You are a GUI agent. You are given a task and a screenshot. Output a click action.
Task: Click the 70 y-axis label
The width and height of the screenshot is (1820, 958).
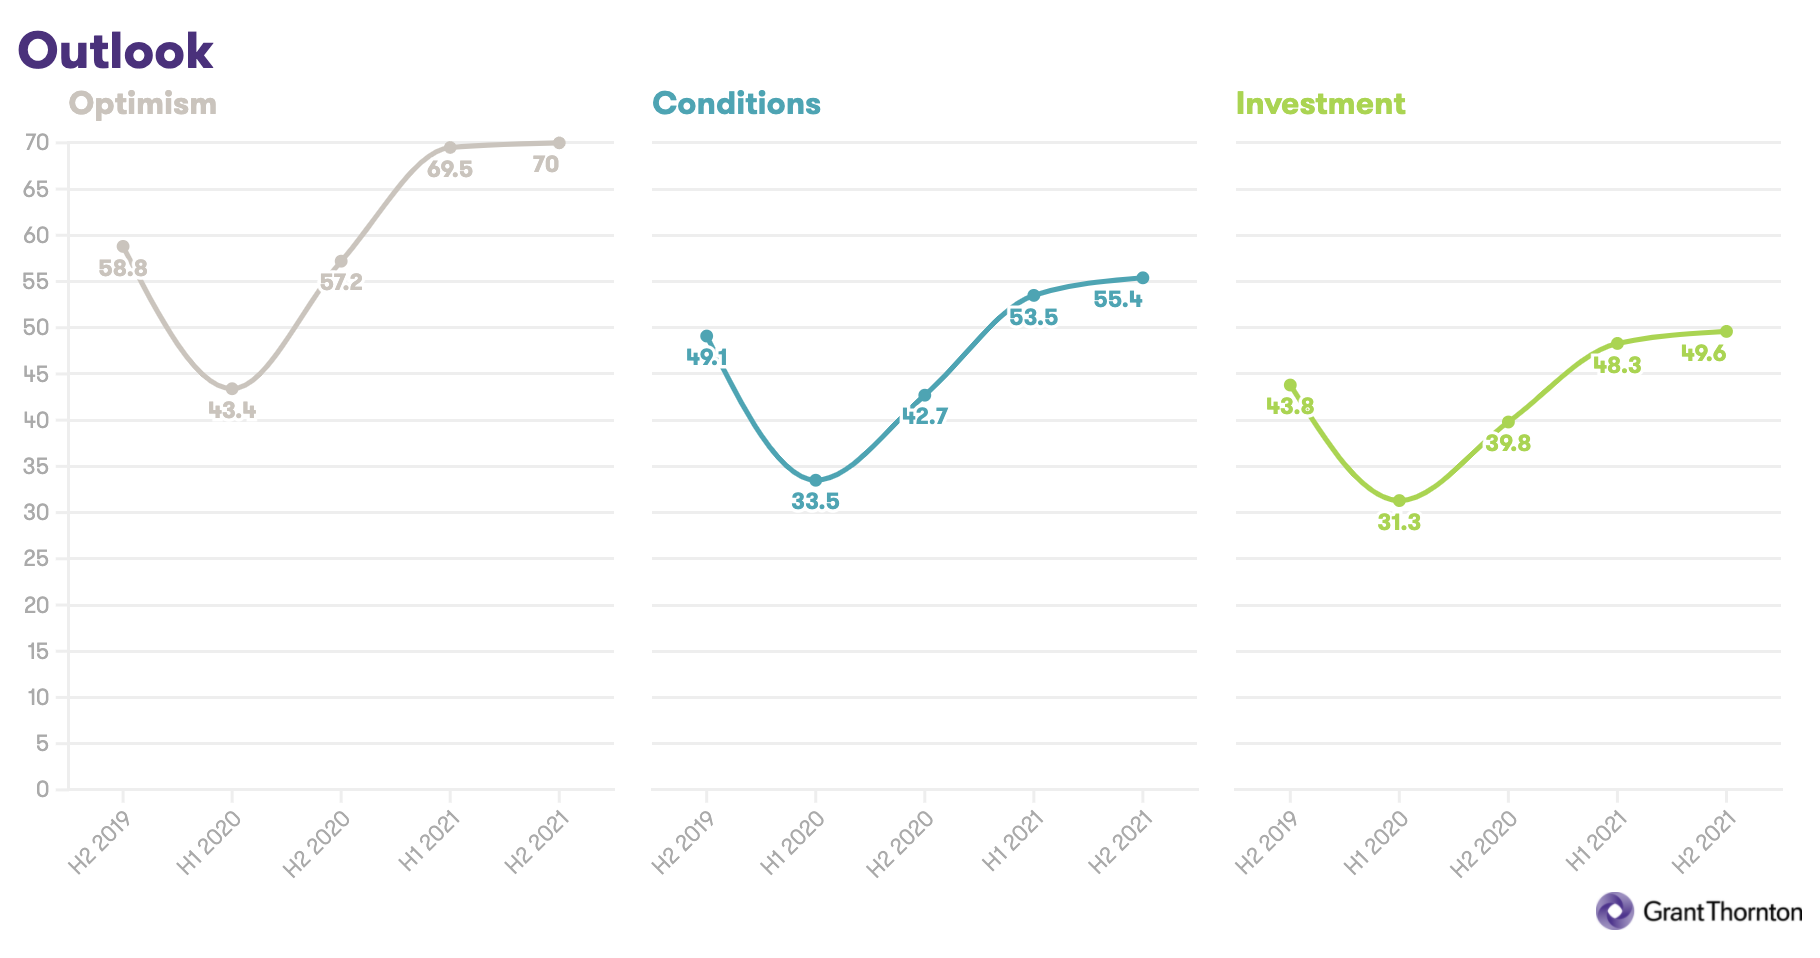(x=37, y=143)
